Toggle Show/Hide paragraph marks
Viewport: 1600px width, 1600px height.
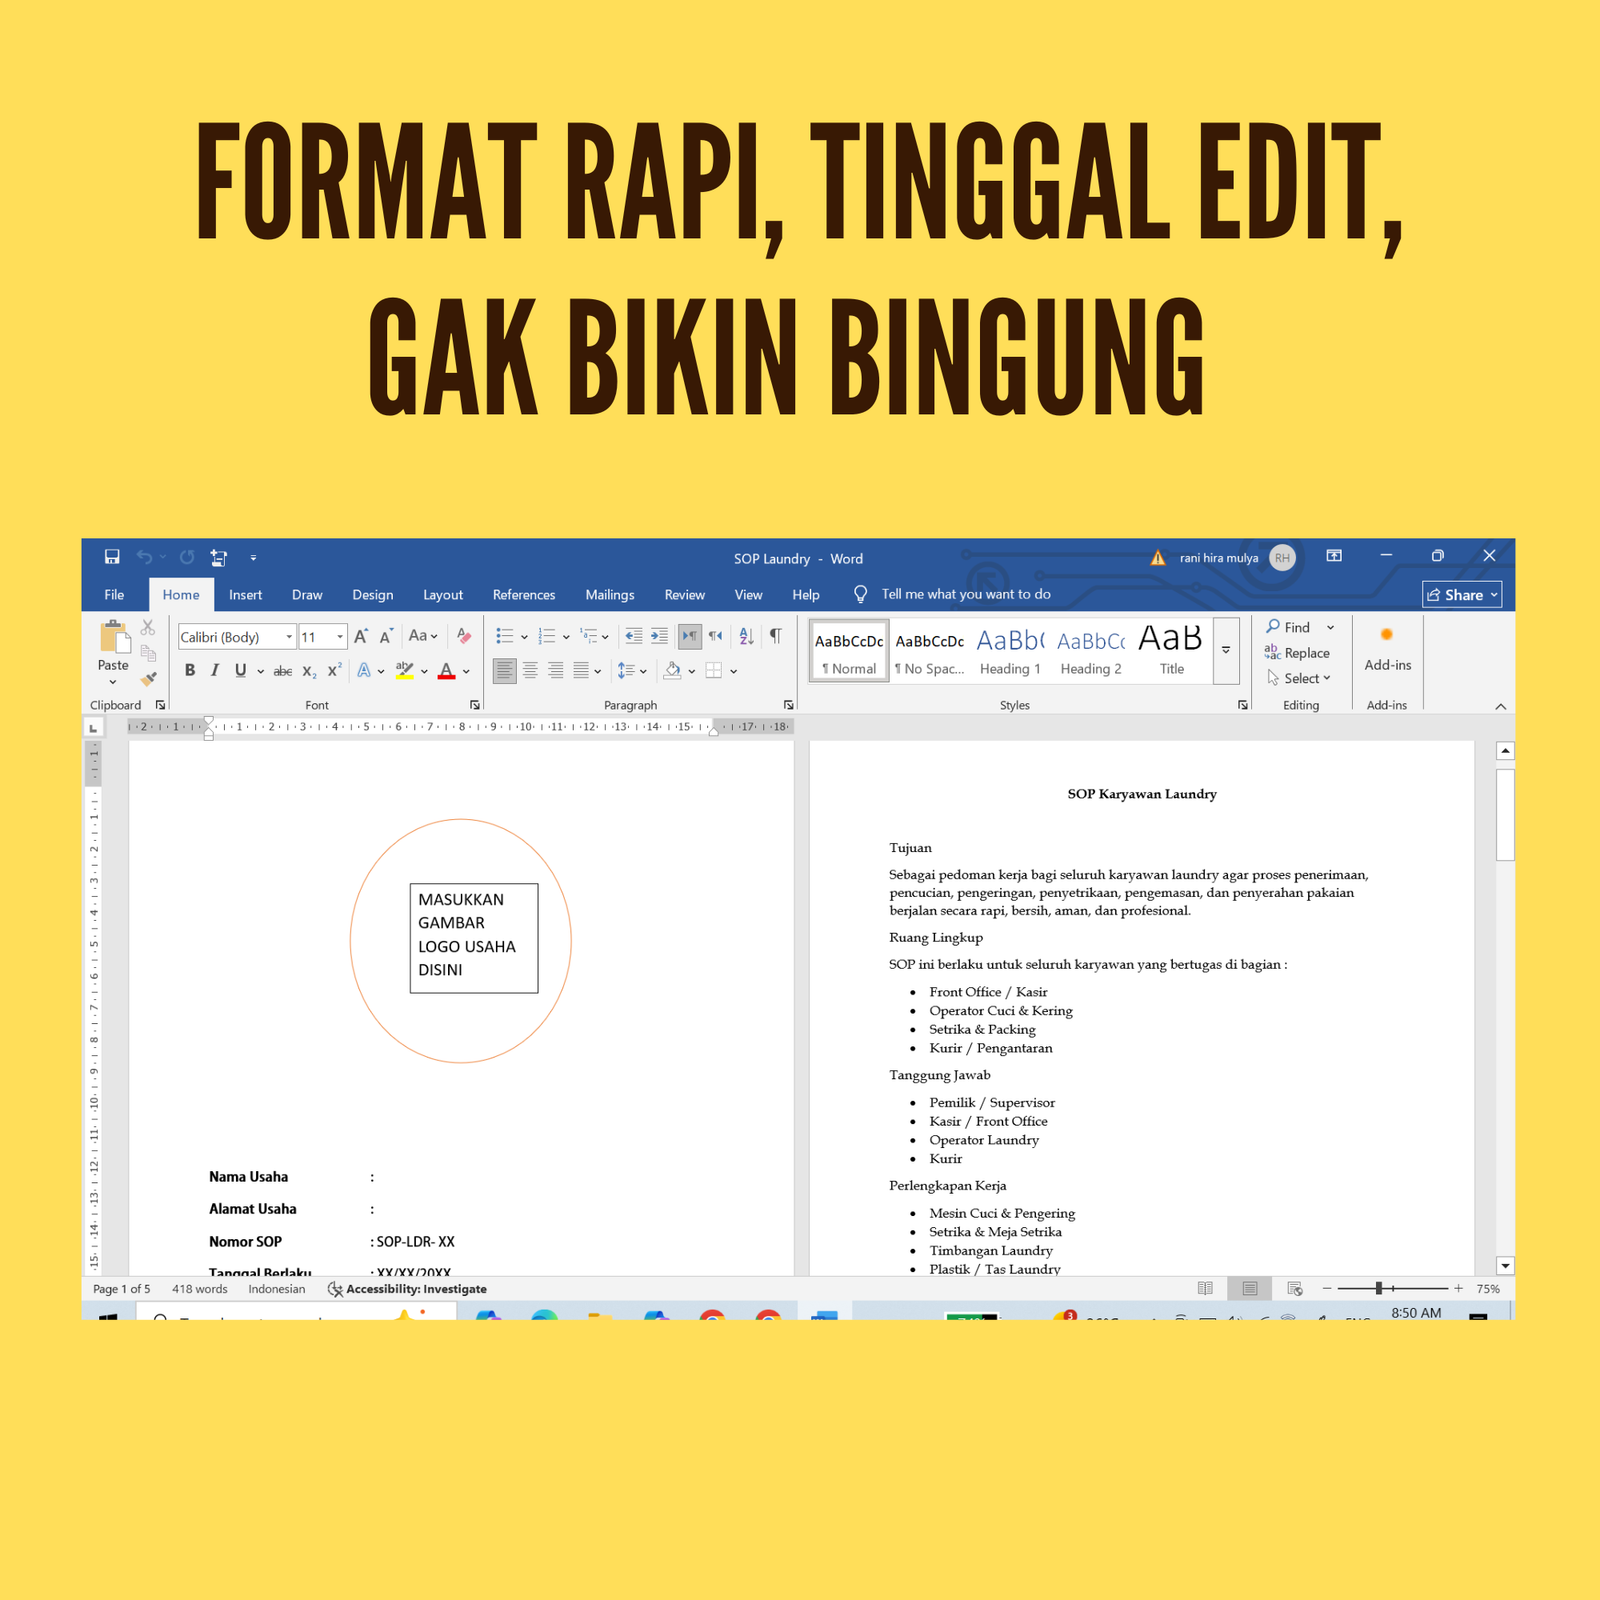click(775, 636)
